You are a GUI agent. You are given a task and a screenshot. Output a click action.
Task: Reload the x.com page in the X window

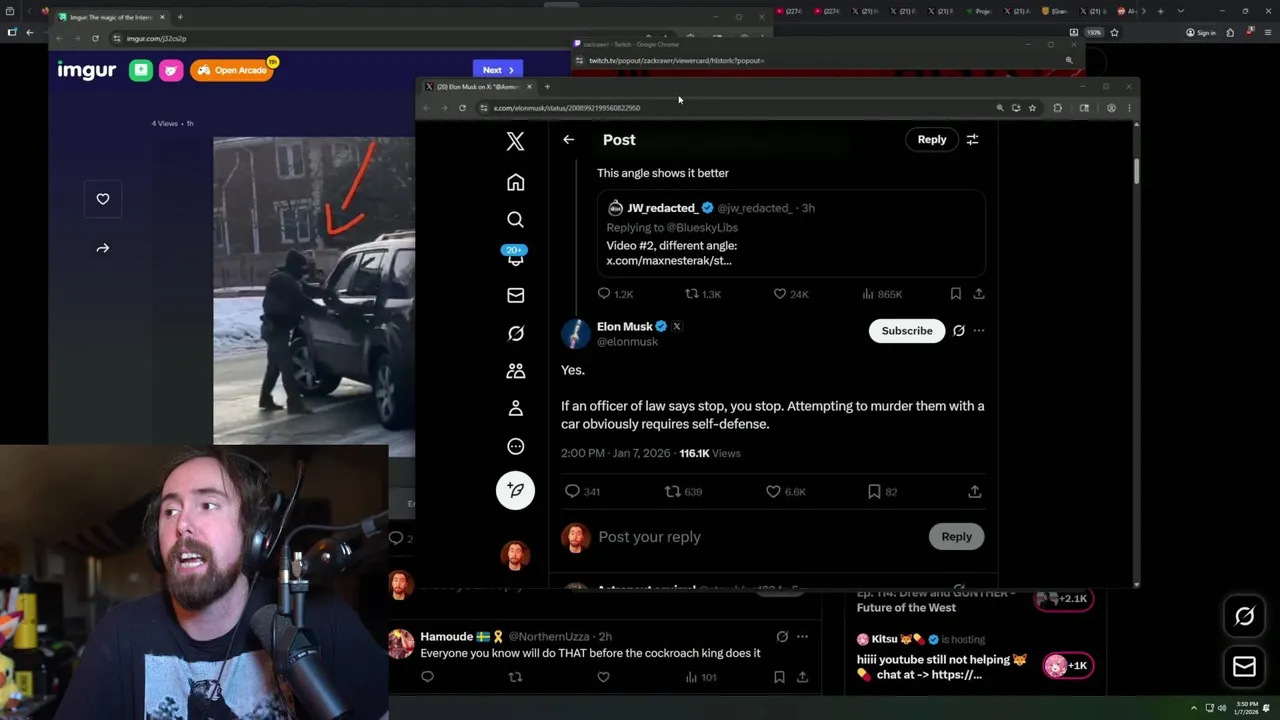tap(462, 108)
